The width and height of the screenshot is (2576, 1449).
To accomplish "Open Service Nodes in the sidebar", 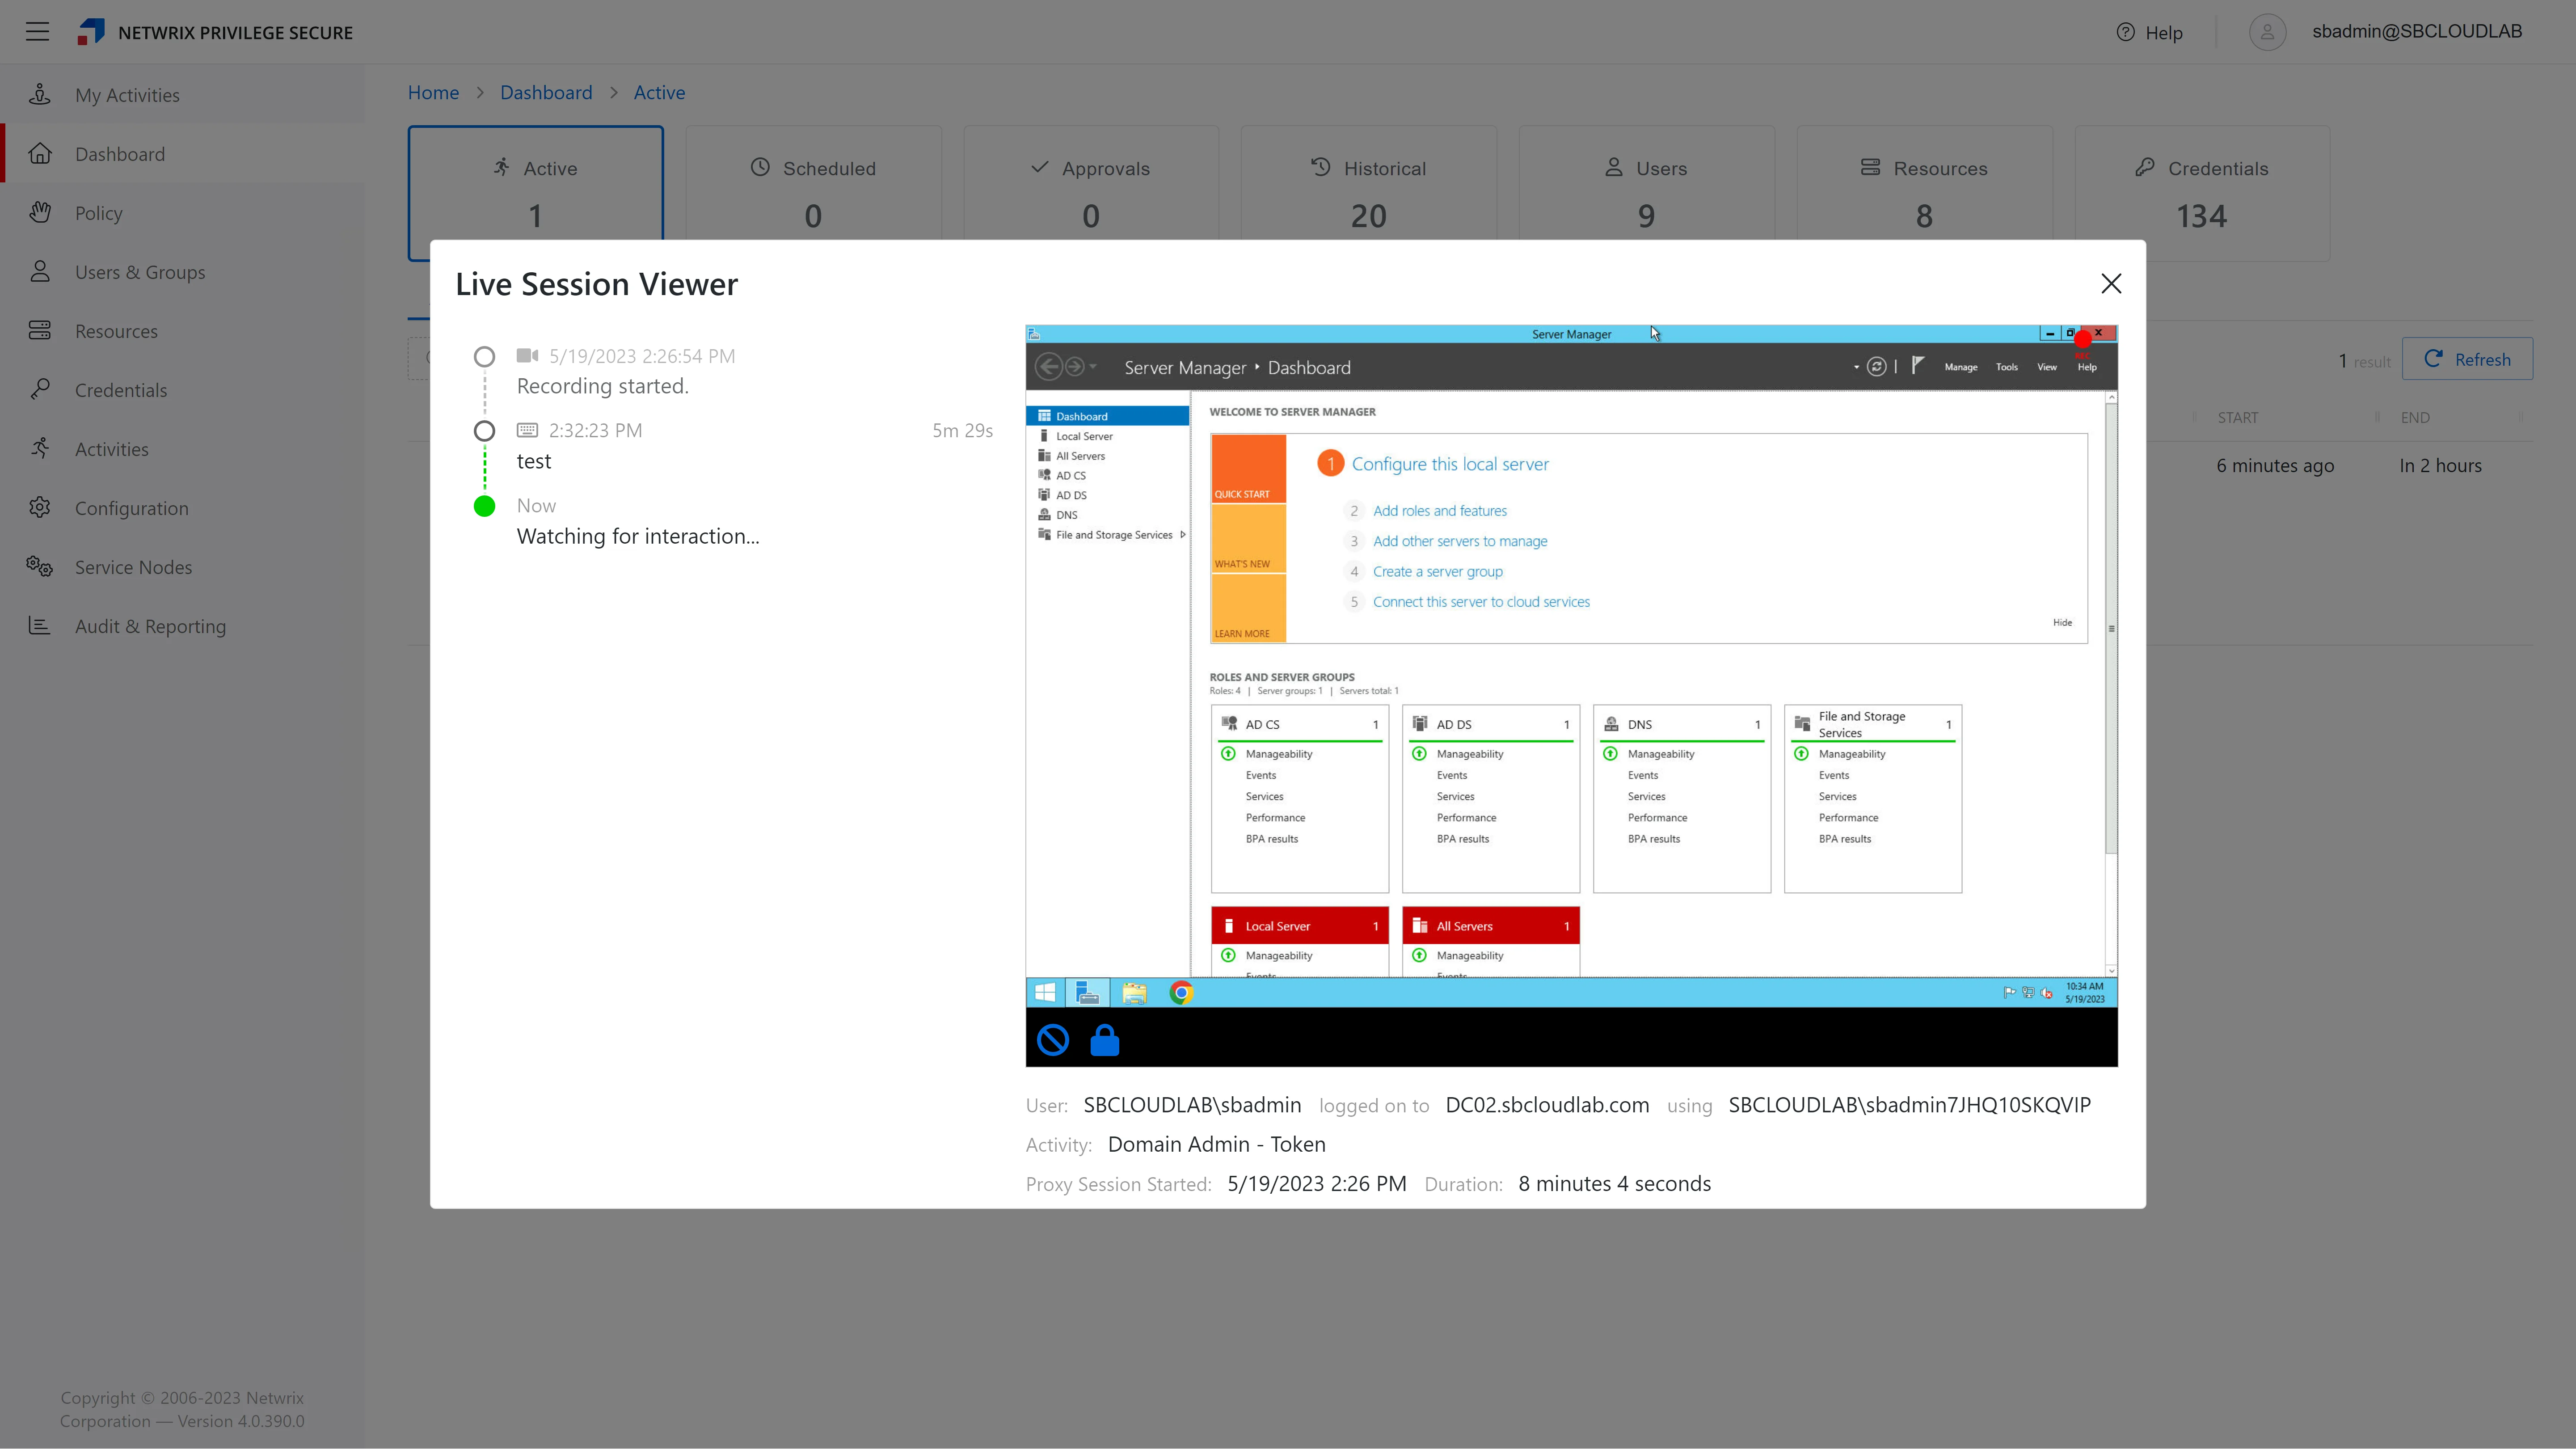I will tap(133, 567).
